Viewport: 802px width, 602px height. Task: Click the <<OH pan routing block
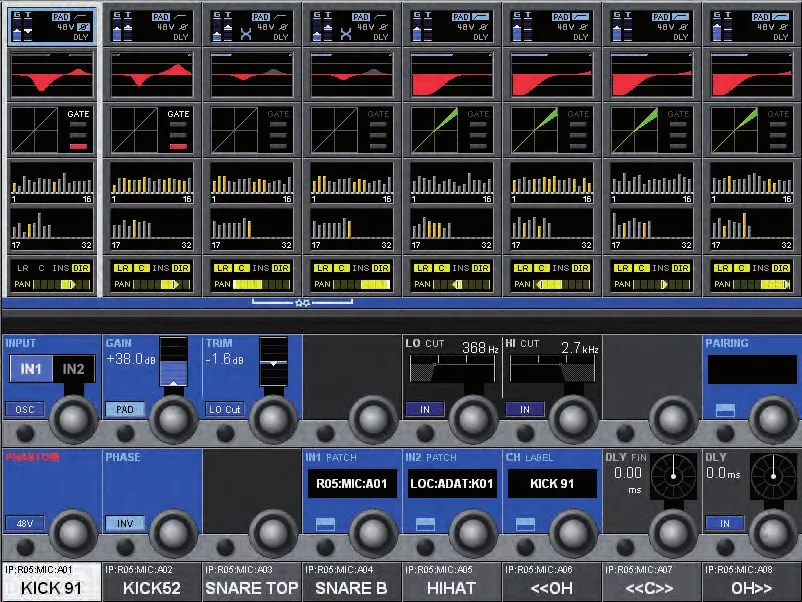point(552,276)
